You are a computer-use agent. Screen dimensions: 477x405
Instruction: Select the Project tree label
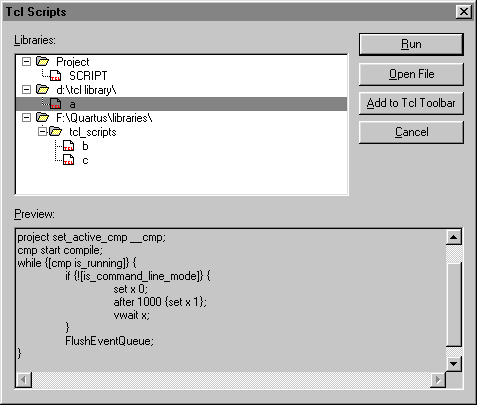pos(73,62)
